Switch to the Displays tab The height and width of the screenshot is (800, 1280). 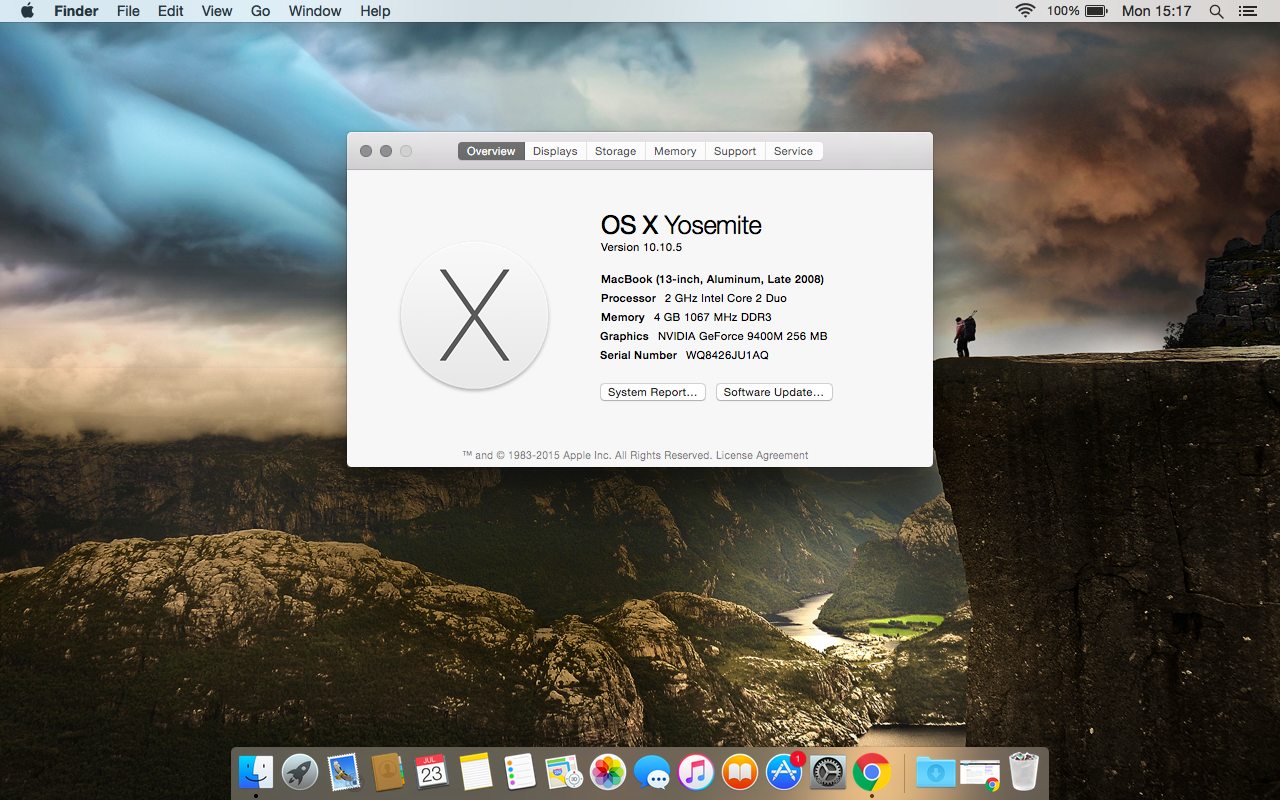(x=555, y=151)
